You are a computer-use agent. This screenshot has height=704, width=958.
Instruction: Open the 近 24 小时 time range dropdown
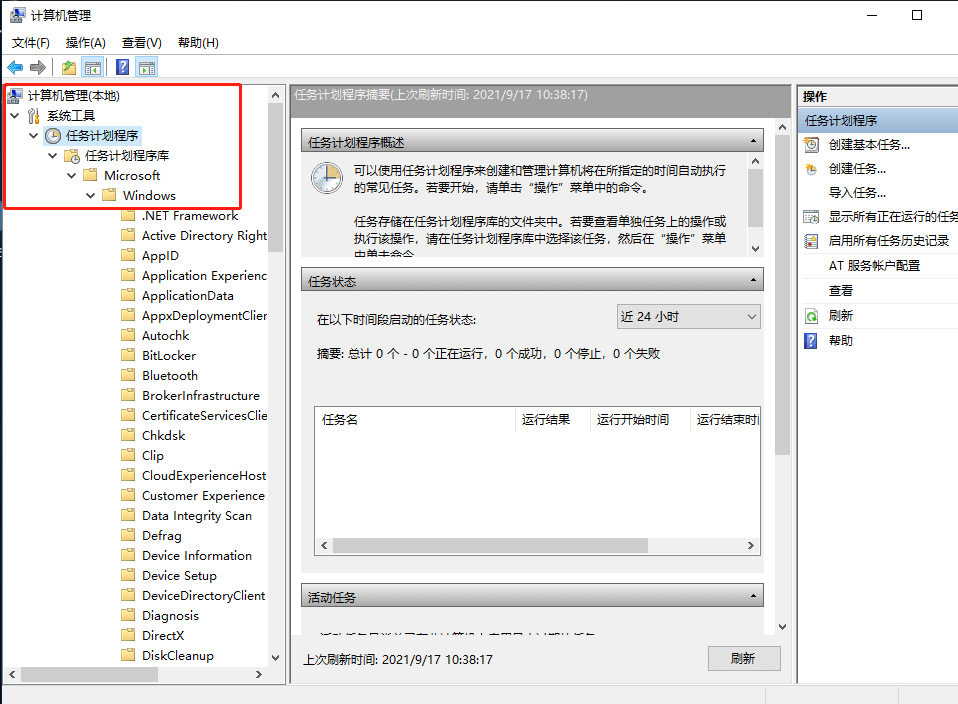[x=688, y=317]
